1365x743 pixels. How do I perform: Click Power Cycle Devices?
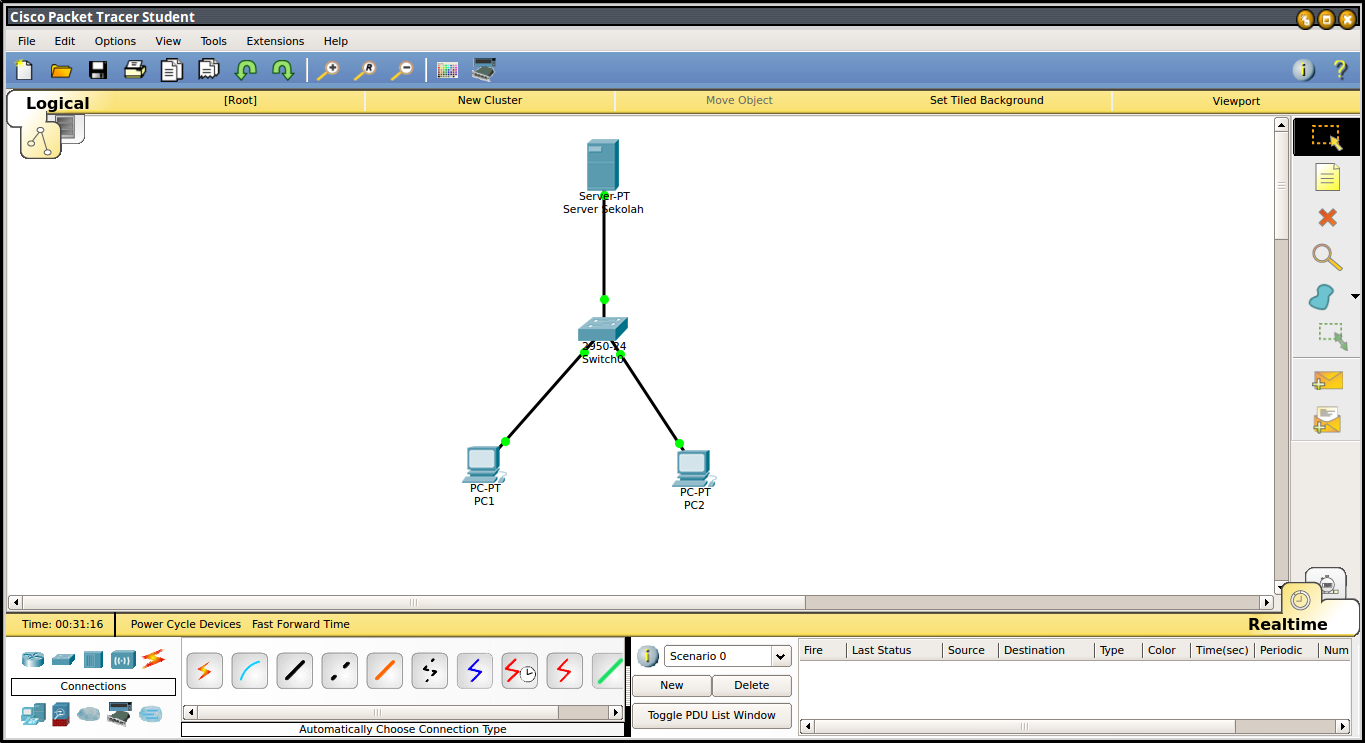186,624
